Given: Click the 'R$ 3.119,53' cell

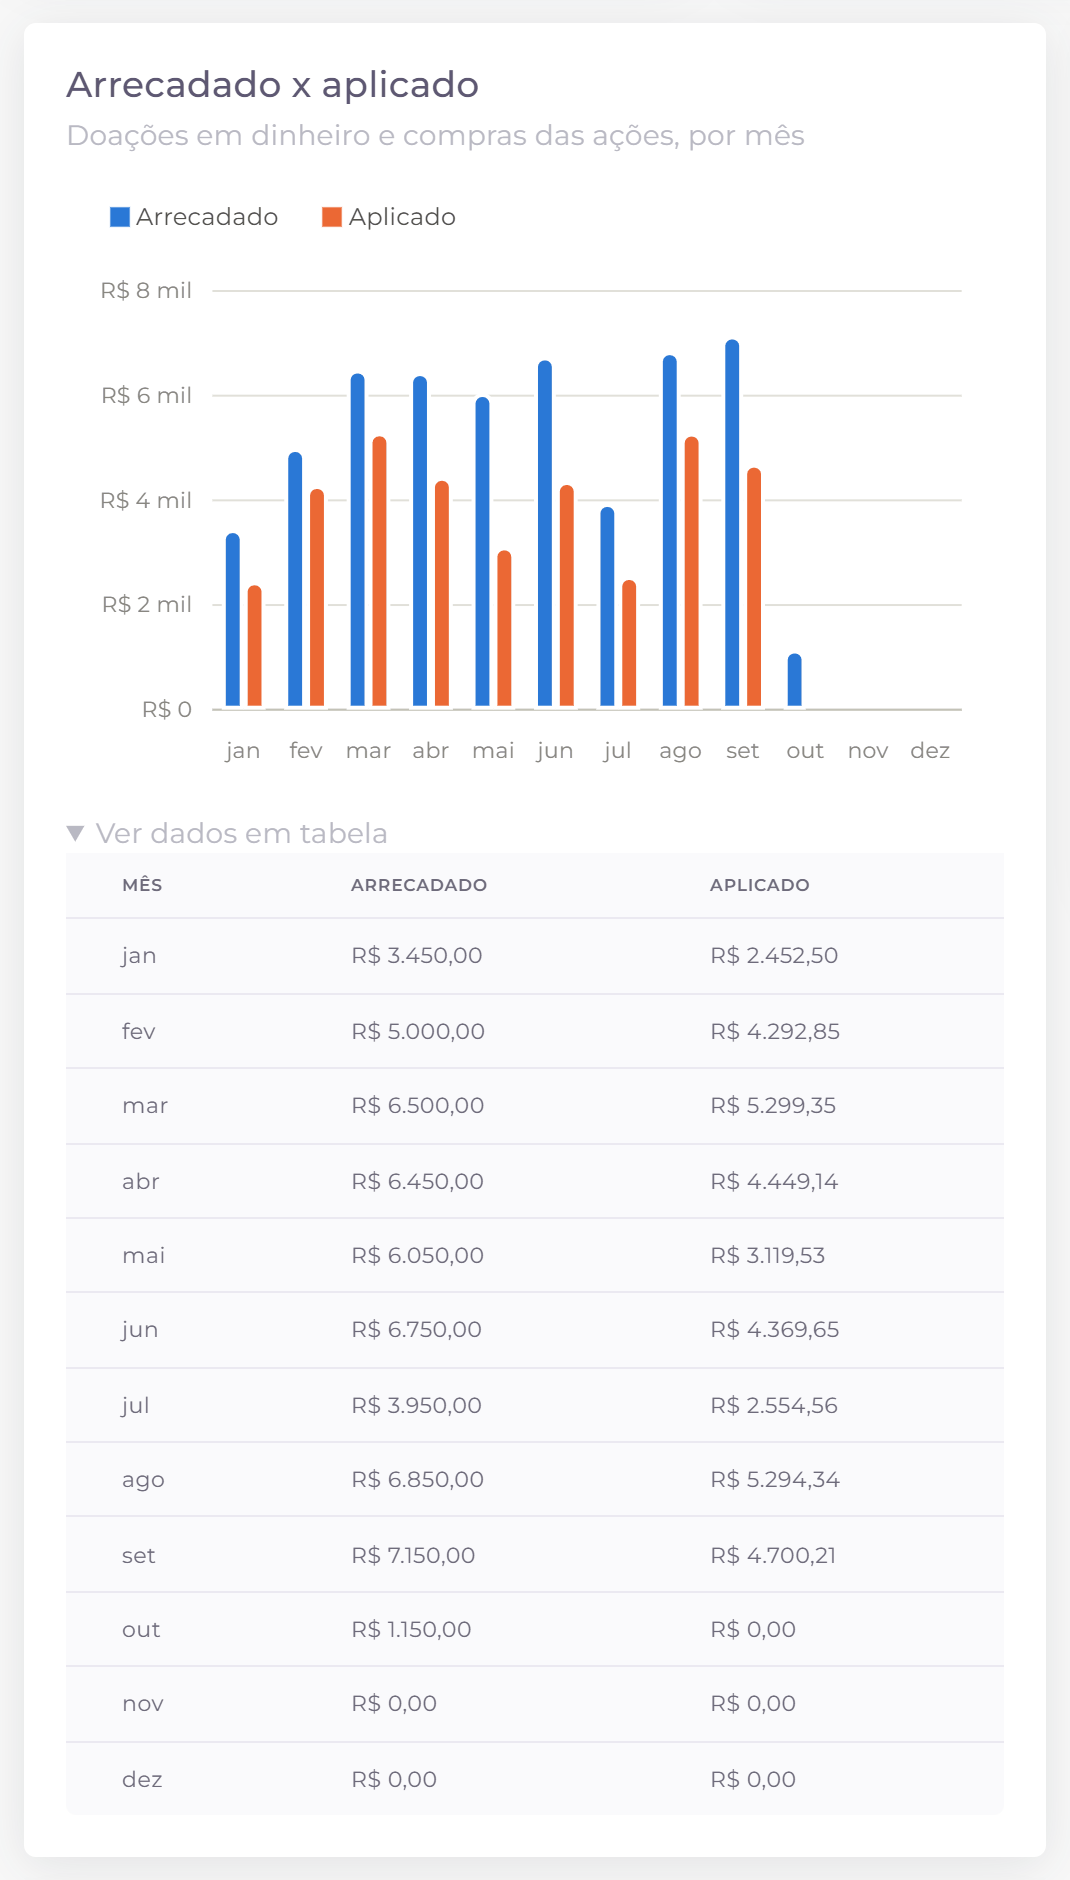Looking at the screenshot, I should pyautogui.click(x=768, y=1255).
